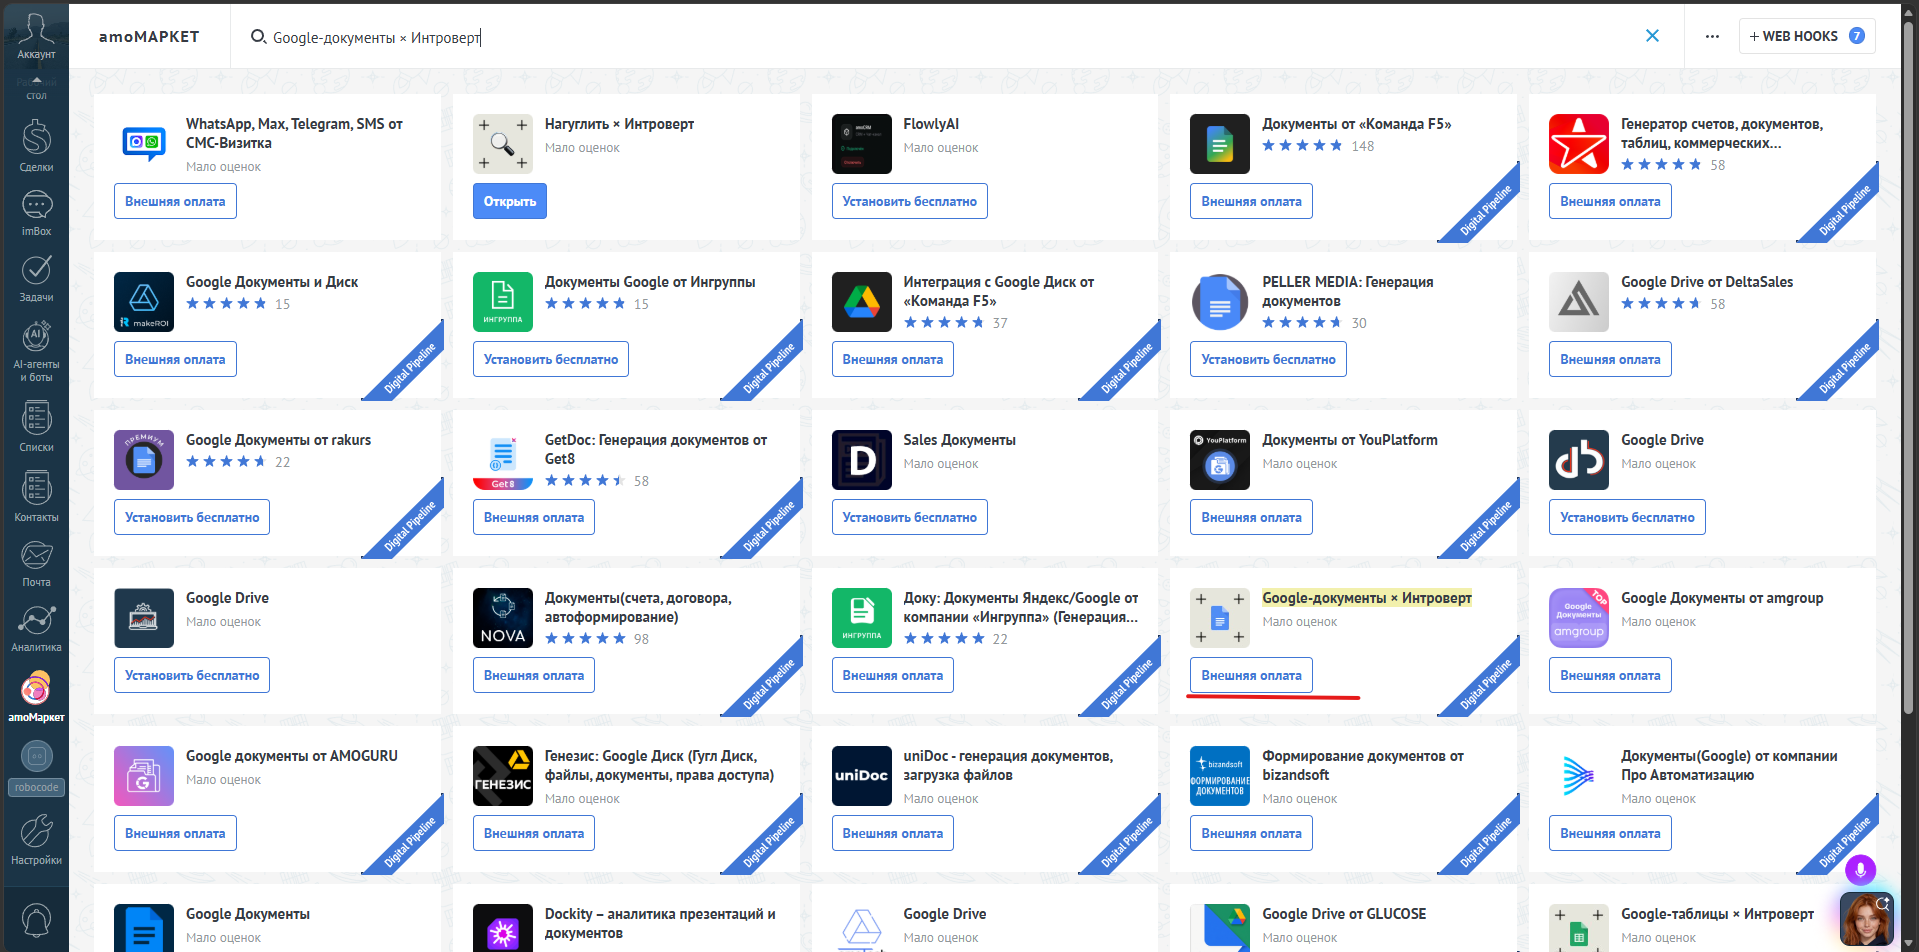The width and height of the screenshot is (1919, 952).
Task: Open Почта from the sidebar
Action: [x=36, y=563]
